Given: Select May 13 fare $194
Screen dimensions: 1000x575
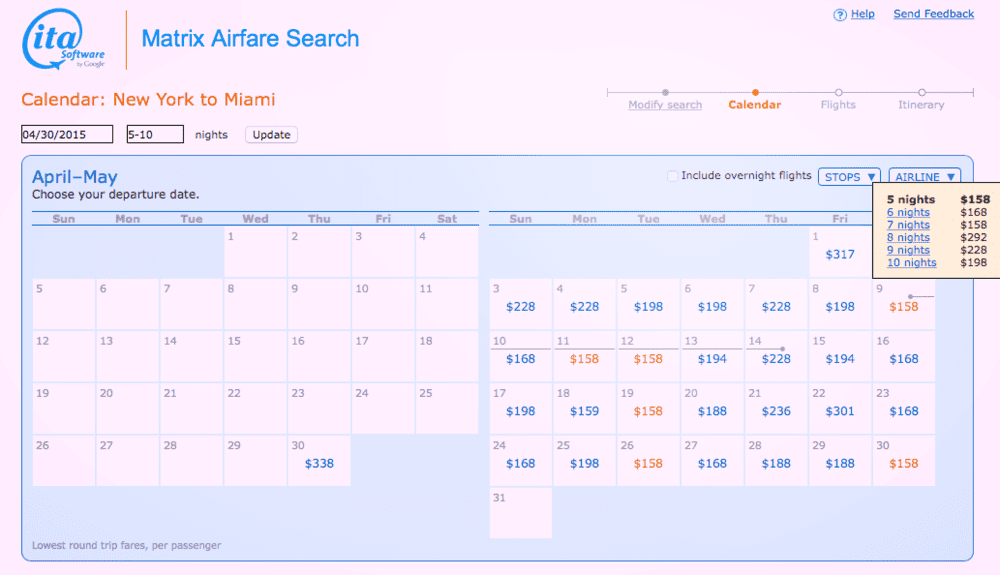Looking at the screenshot, I should [x=712, y=359].
